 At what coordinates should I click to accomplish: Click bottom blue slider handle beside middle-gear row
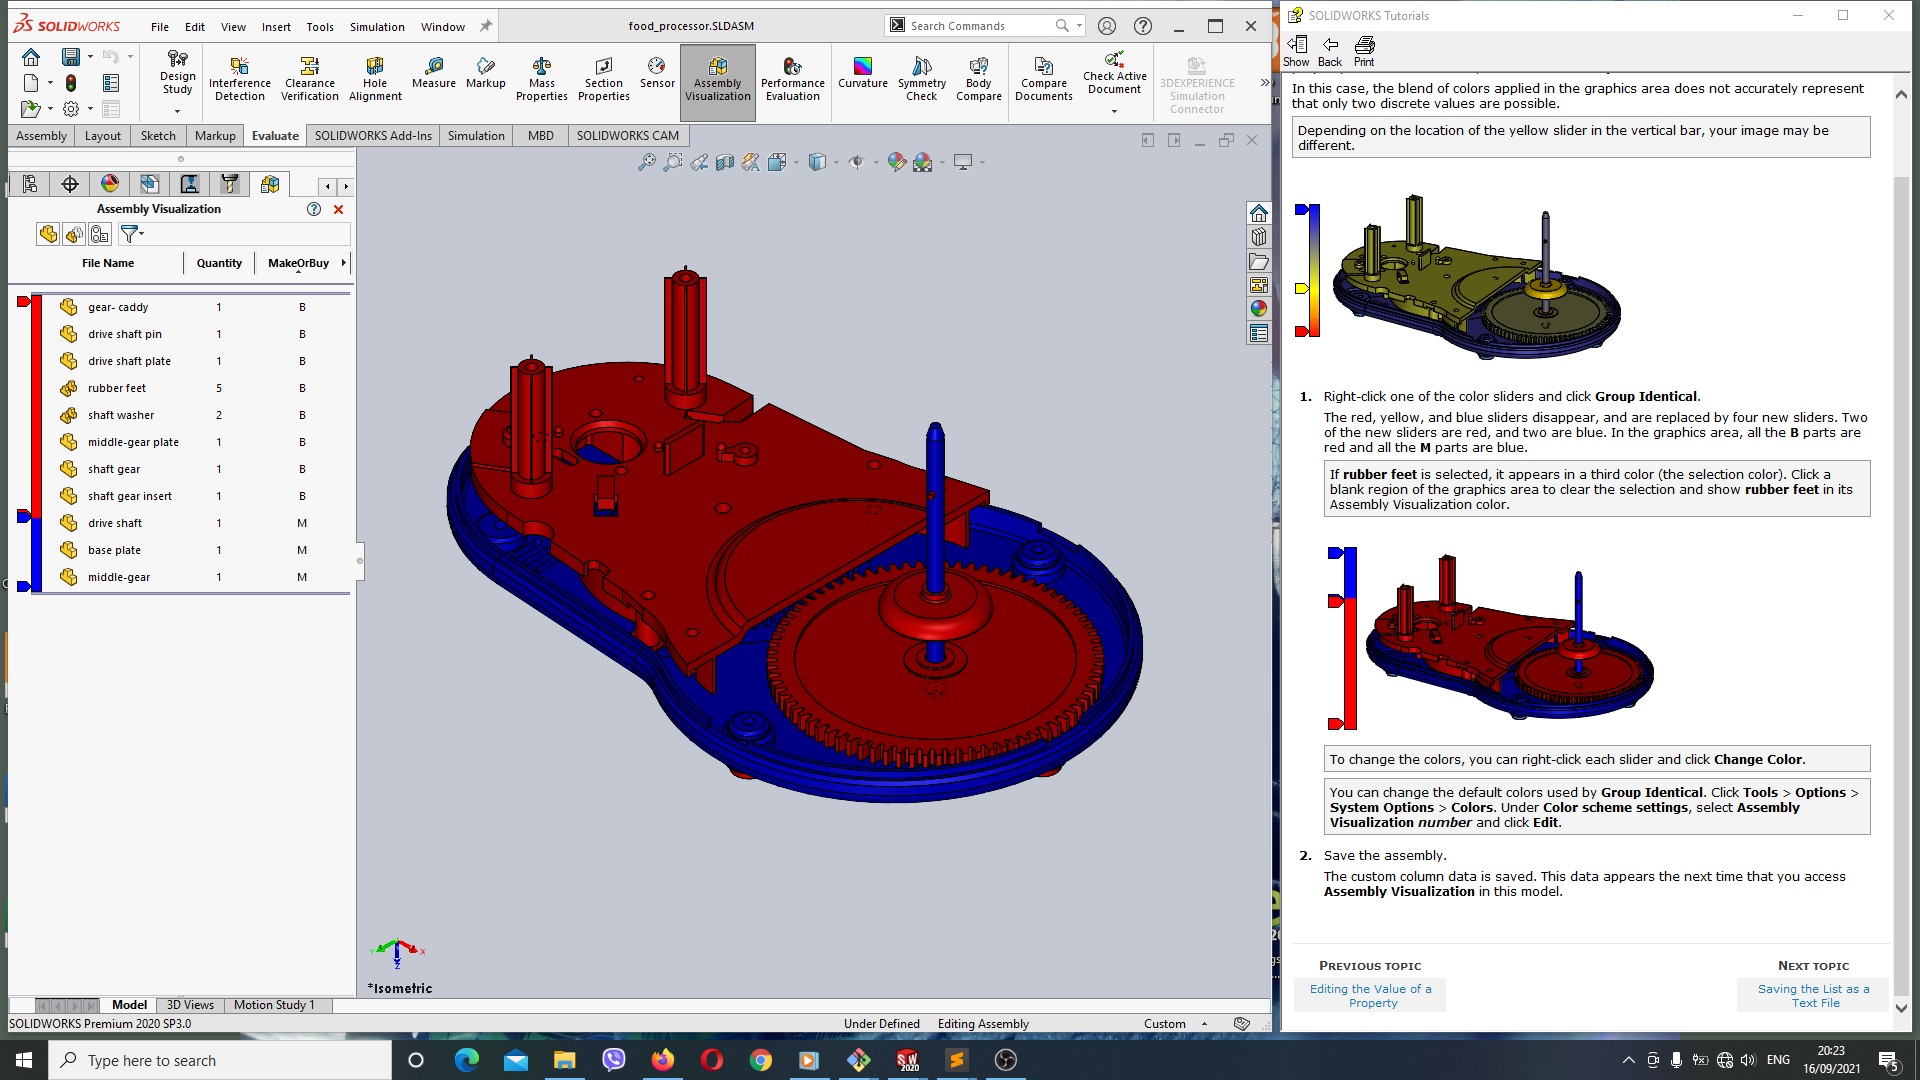pyautogui.click(x=23, y=586)
